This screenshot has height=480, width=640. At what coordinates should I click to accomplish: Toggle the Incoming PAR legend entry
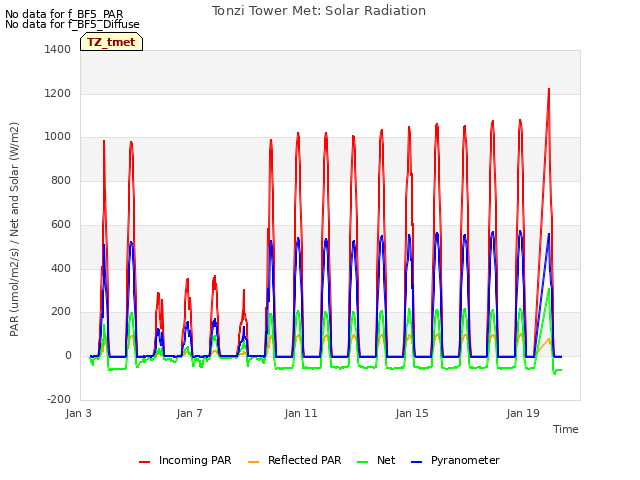[x=185, y=460]
